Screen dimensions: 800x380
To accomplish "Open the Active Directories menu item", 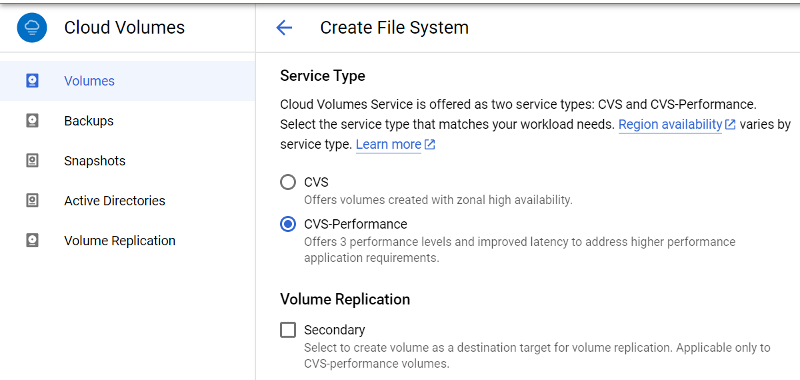I will coord(128,200).
